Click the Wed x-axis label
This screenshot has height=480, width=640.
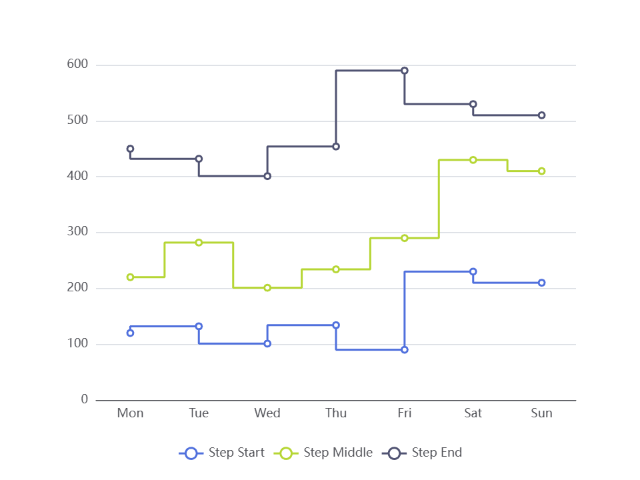[267, 413]
